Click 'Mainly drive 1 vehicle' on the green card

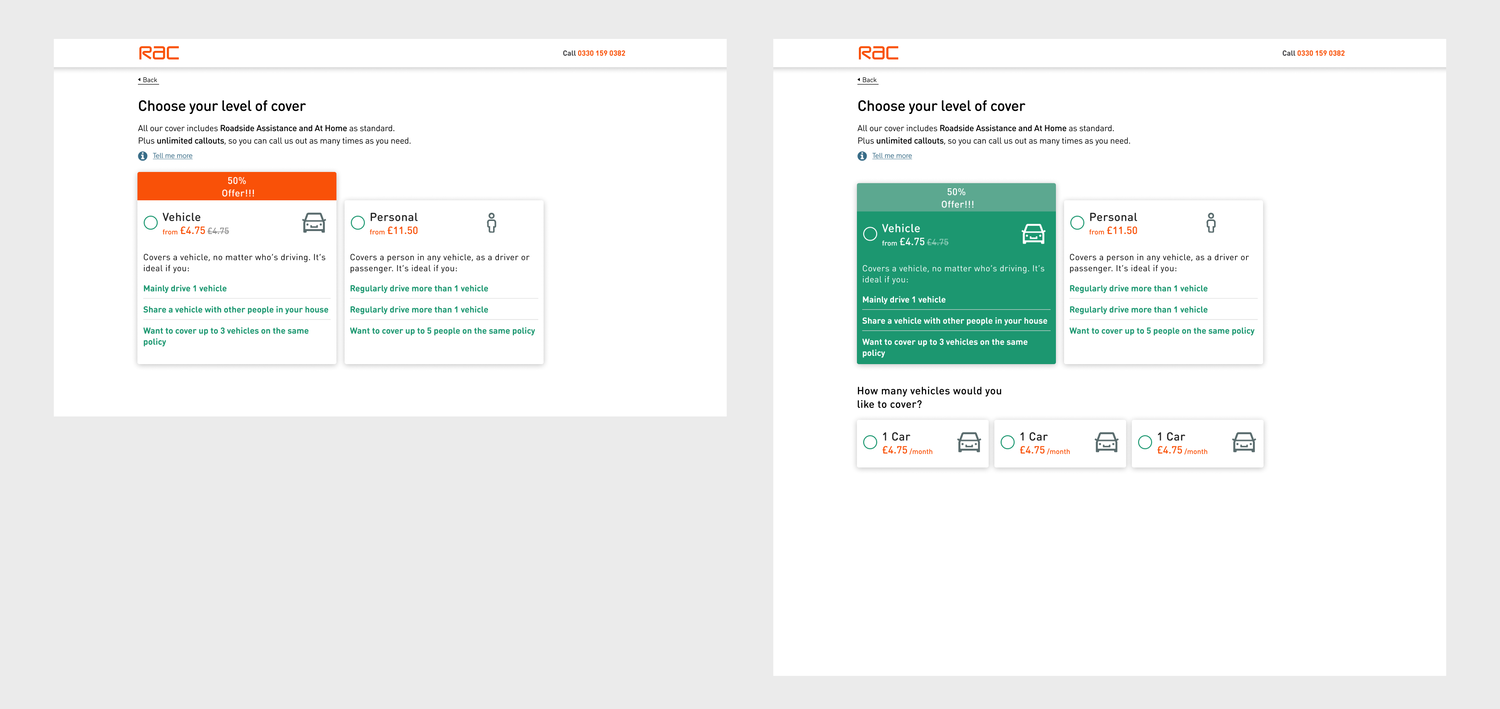(x=904, y=300)
